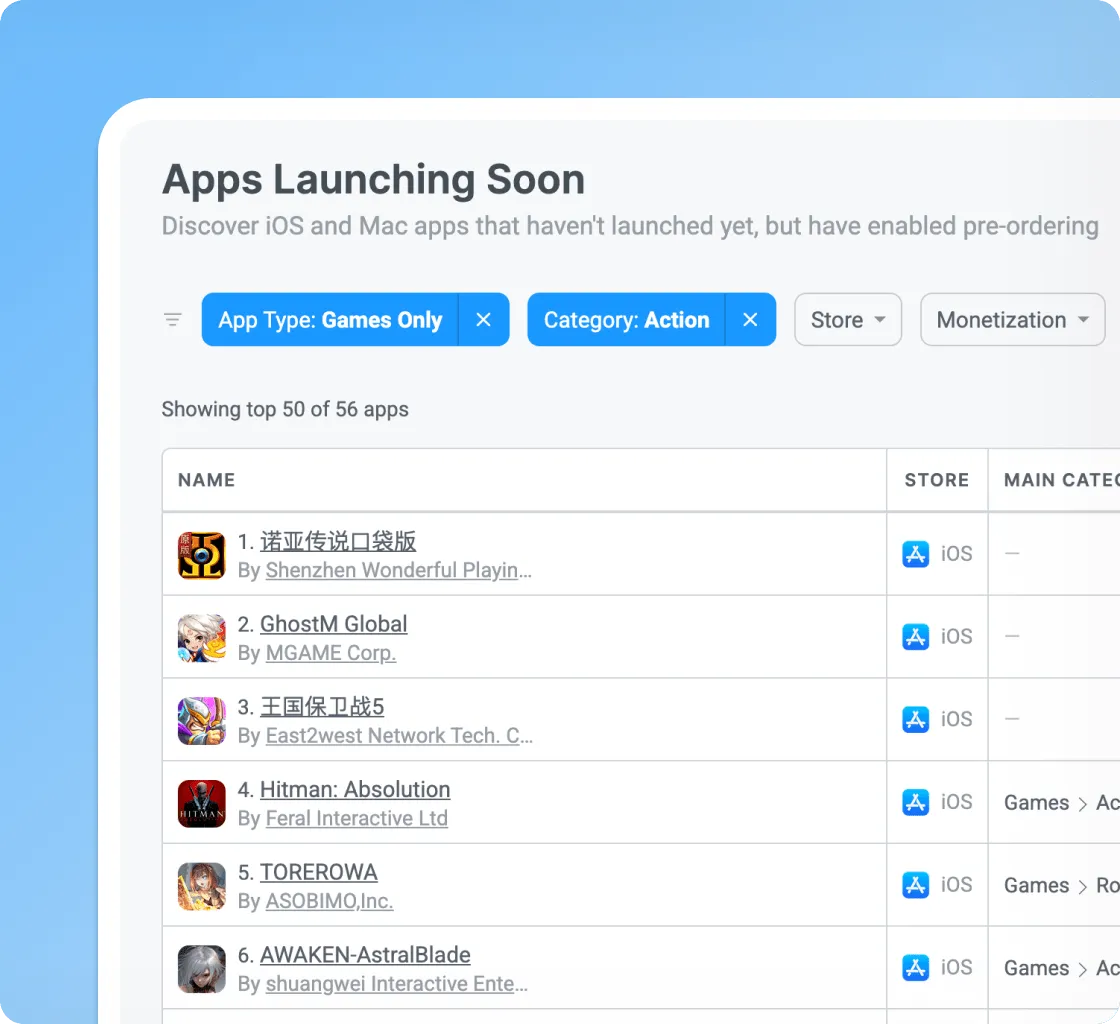Click the Hitman: Absolution app icon
This screenshot has height=1024, width=1120.
(x=201, y=803)
